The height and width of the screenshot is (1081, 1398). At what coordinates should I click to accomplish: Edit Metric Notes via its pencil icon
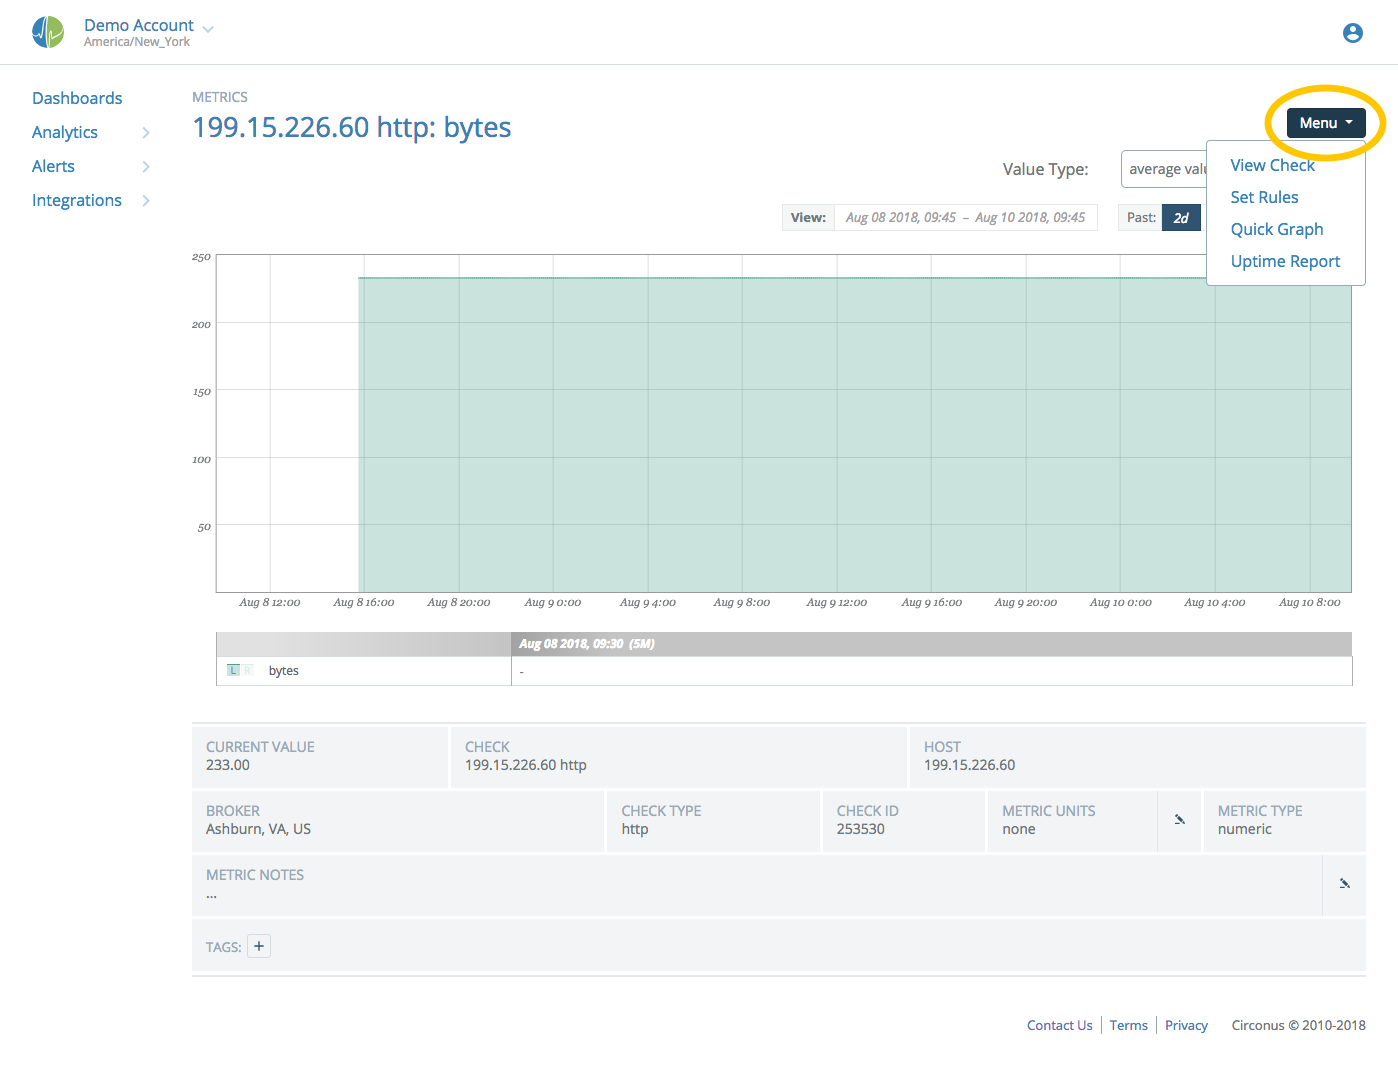1344,884
